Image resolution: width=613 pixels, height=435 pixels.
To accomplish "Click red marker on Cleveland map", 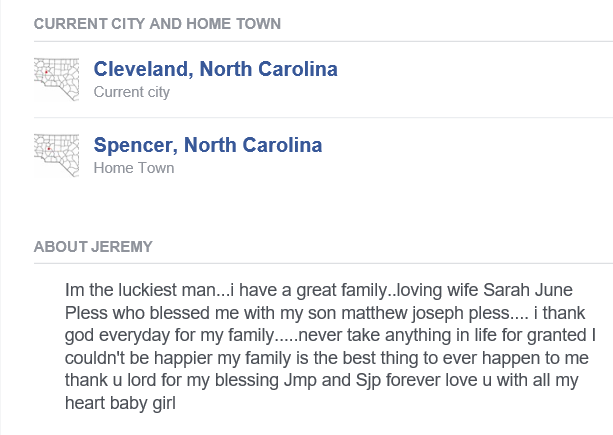I will pos(47,72).
